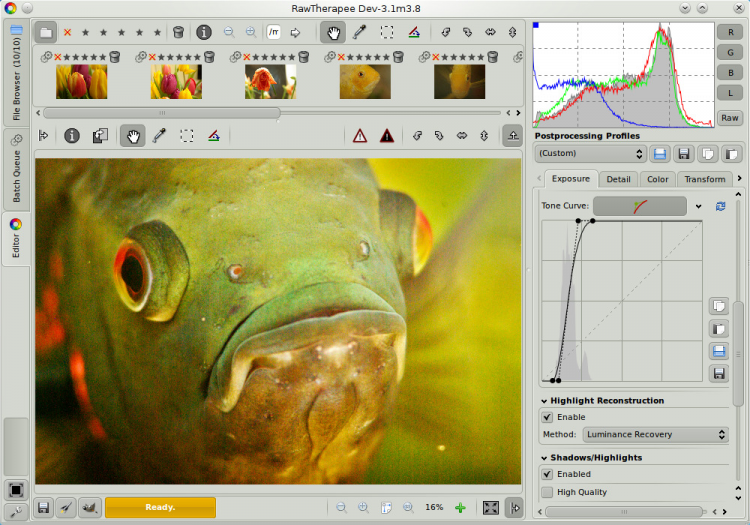Check the High Quality checkbox
750x525 pixels.
pyautogui.click(x=547, y=492)
